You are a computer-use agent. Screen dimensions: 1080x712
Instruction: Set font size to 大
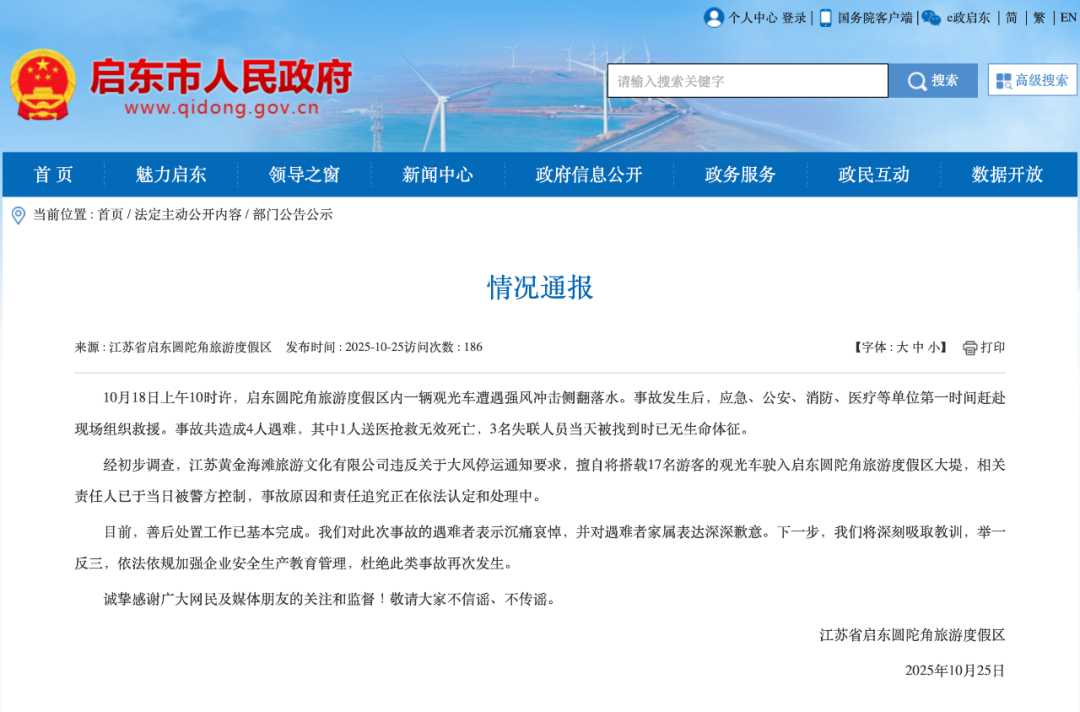[x=902, y=348]
